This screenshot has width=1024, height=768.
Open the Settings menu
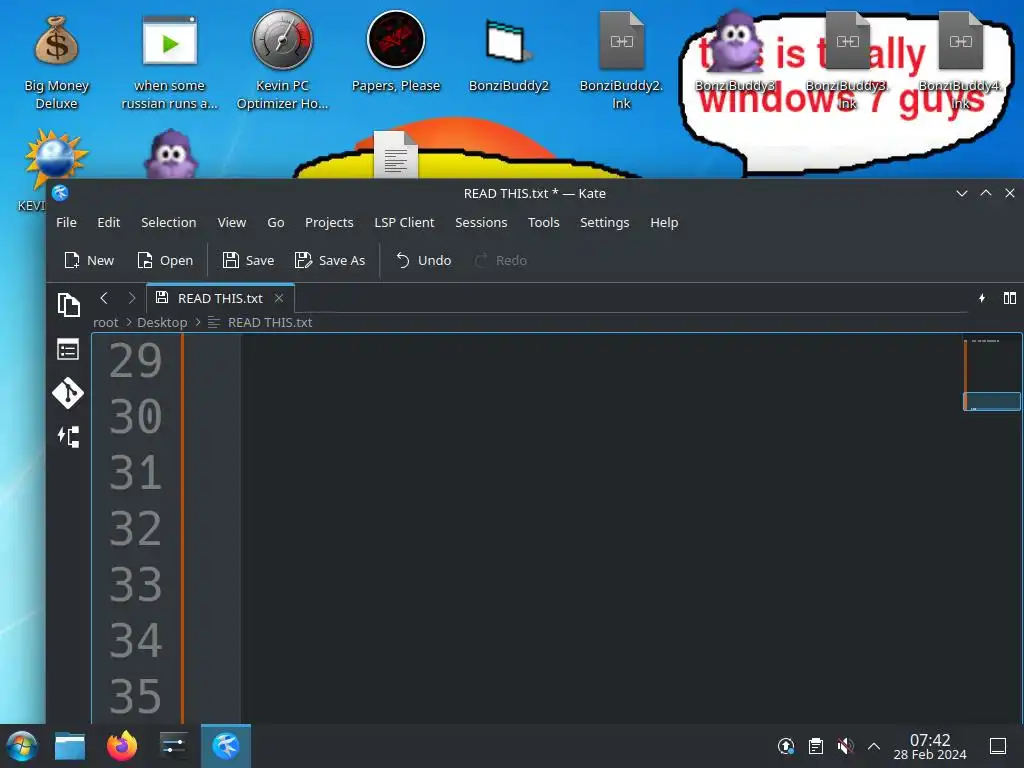(605, 223)
